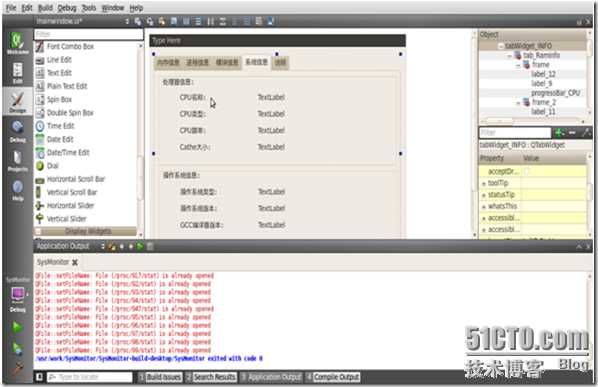598x387 pixels.
Task: Switch to the SysMonitor output tab
Action: (53, 262)
